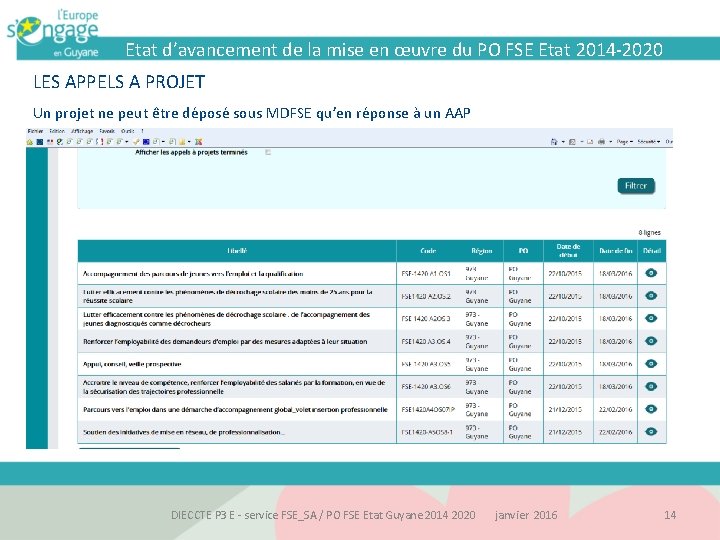
Task: Open the detail eye for 'Appui, conseil, veille prospective'
Action: (651, 364)
